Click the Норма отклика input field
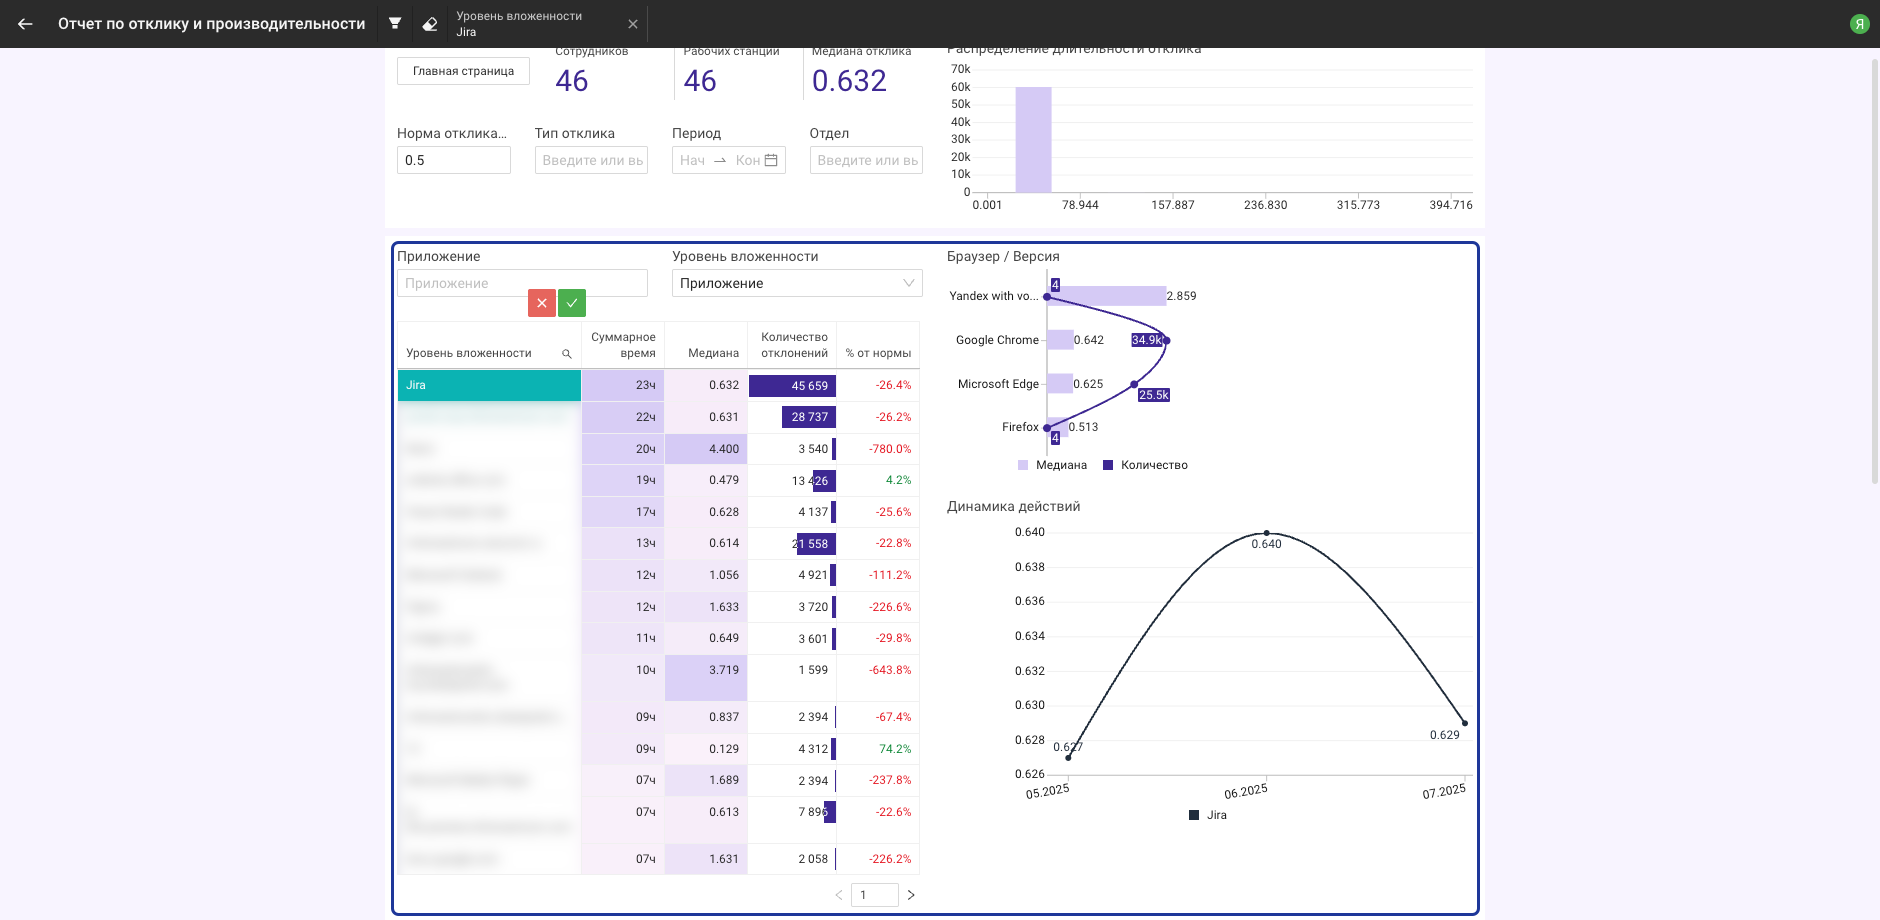Image resolution: width=1880 pixels, height=920 pixels. (453, 160)
